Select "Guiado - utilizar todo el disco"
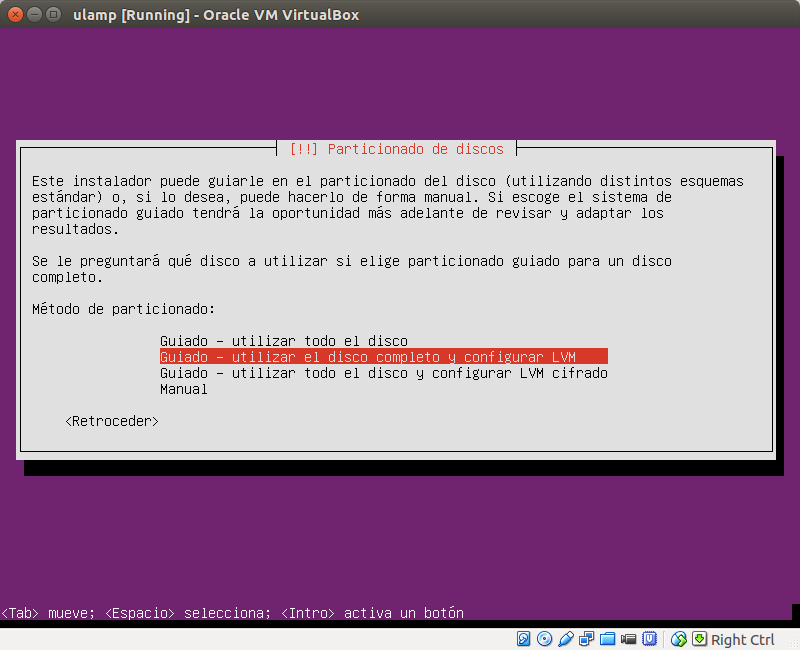The width and height of the screenshot is (800, 650). [x=285, y=340]
